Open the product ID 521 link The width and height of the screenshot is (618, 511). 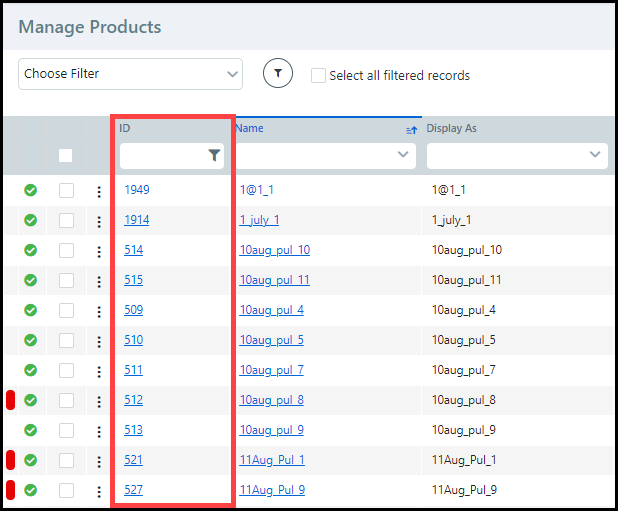(134, 460)
